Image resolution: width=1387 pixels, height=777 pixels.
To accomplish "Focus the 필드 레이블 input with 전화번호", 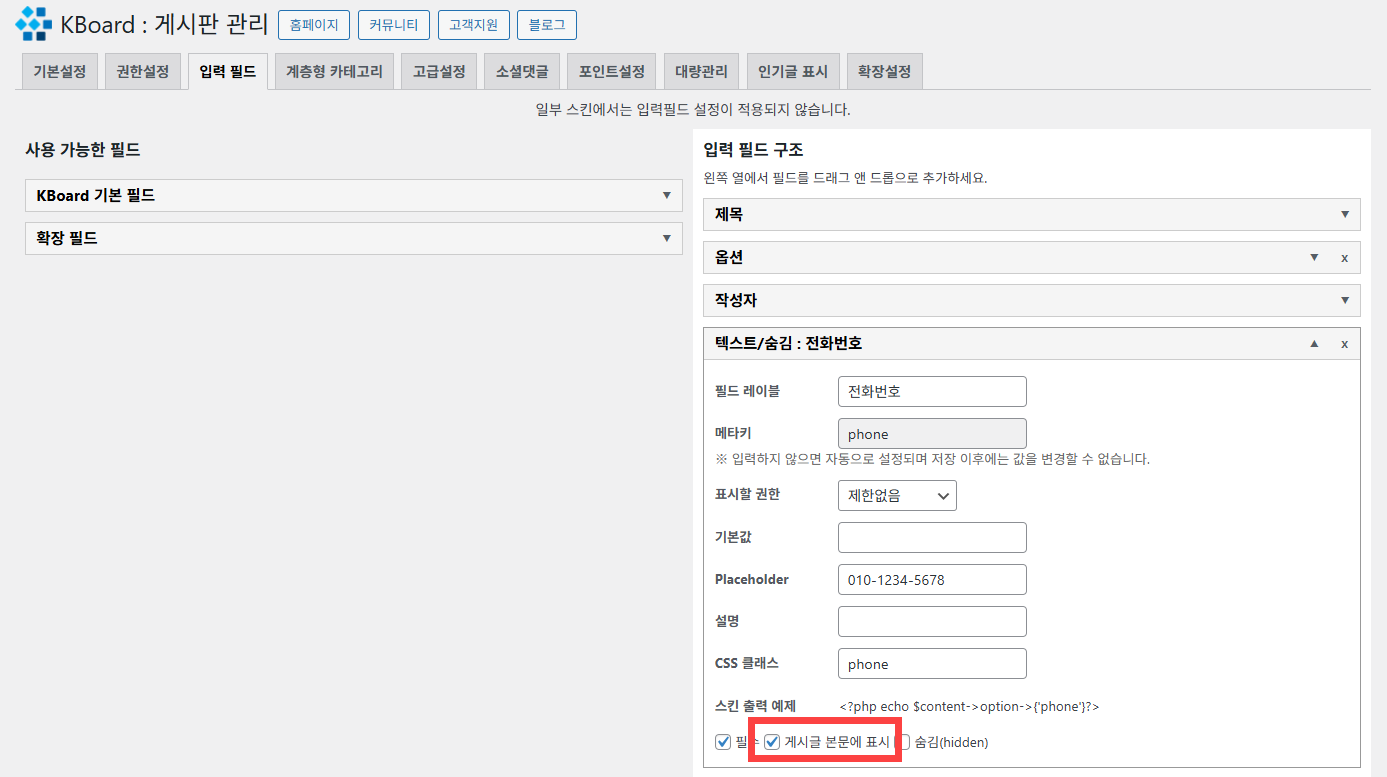I will pos(932,391).
